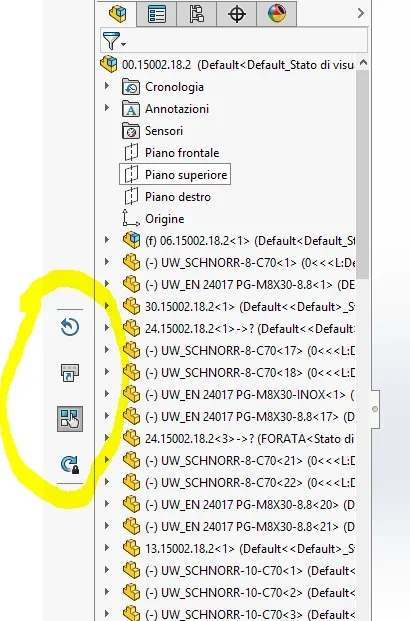The height and width of the screenshot is (621, 410).
Task: Click the blue undo arrow icon
Action: click(70, 327)
